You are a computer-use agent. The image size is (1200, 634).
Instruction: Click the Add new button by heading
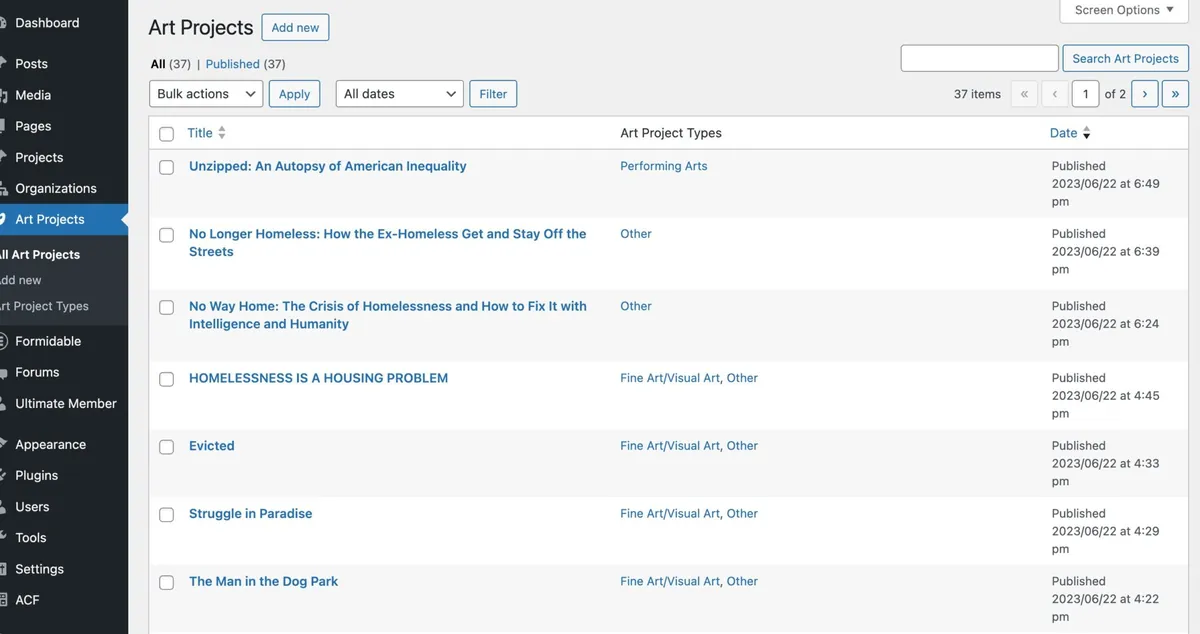click(x=295, y=28)
